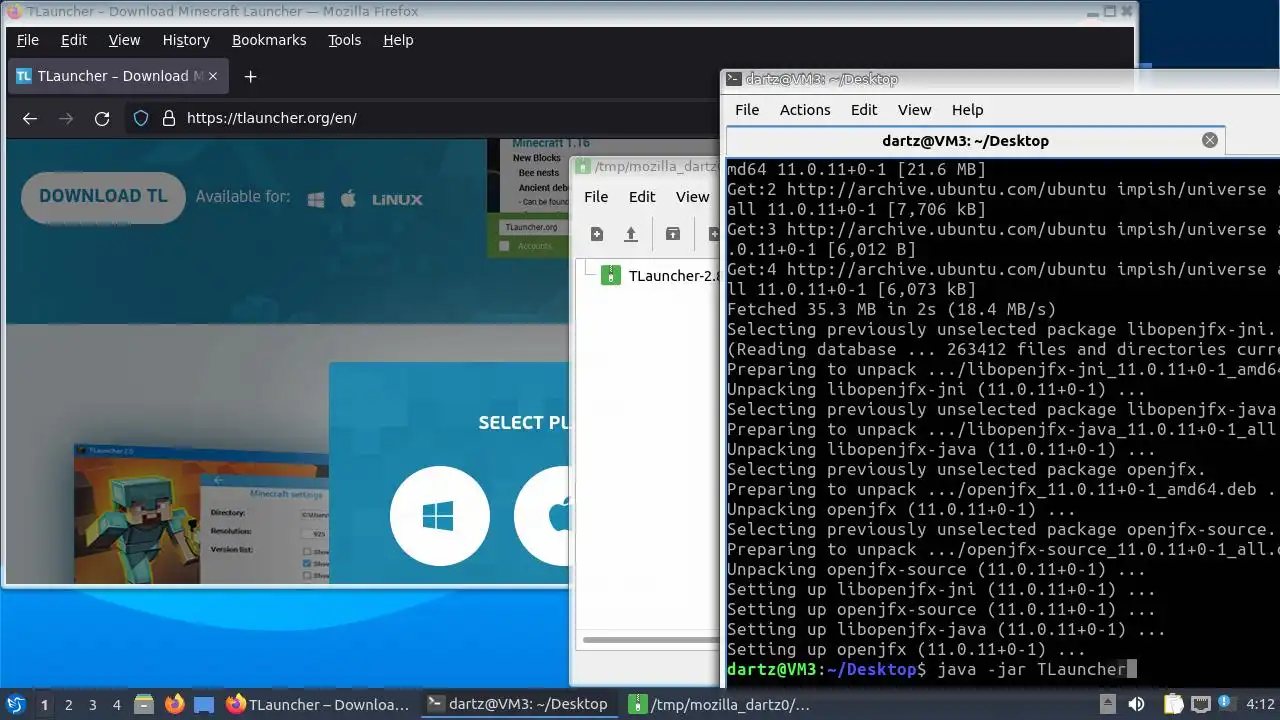Click the address bar URL

(272, 118)
